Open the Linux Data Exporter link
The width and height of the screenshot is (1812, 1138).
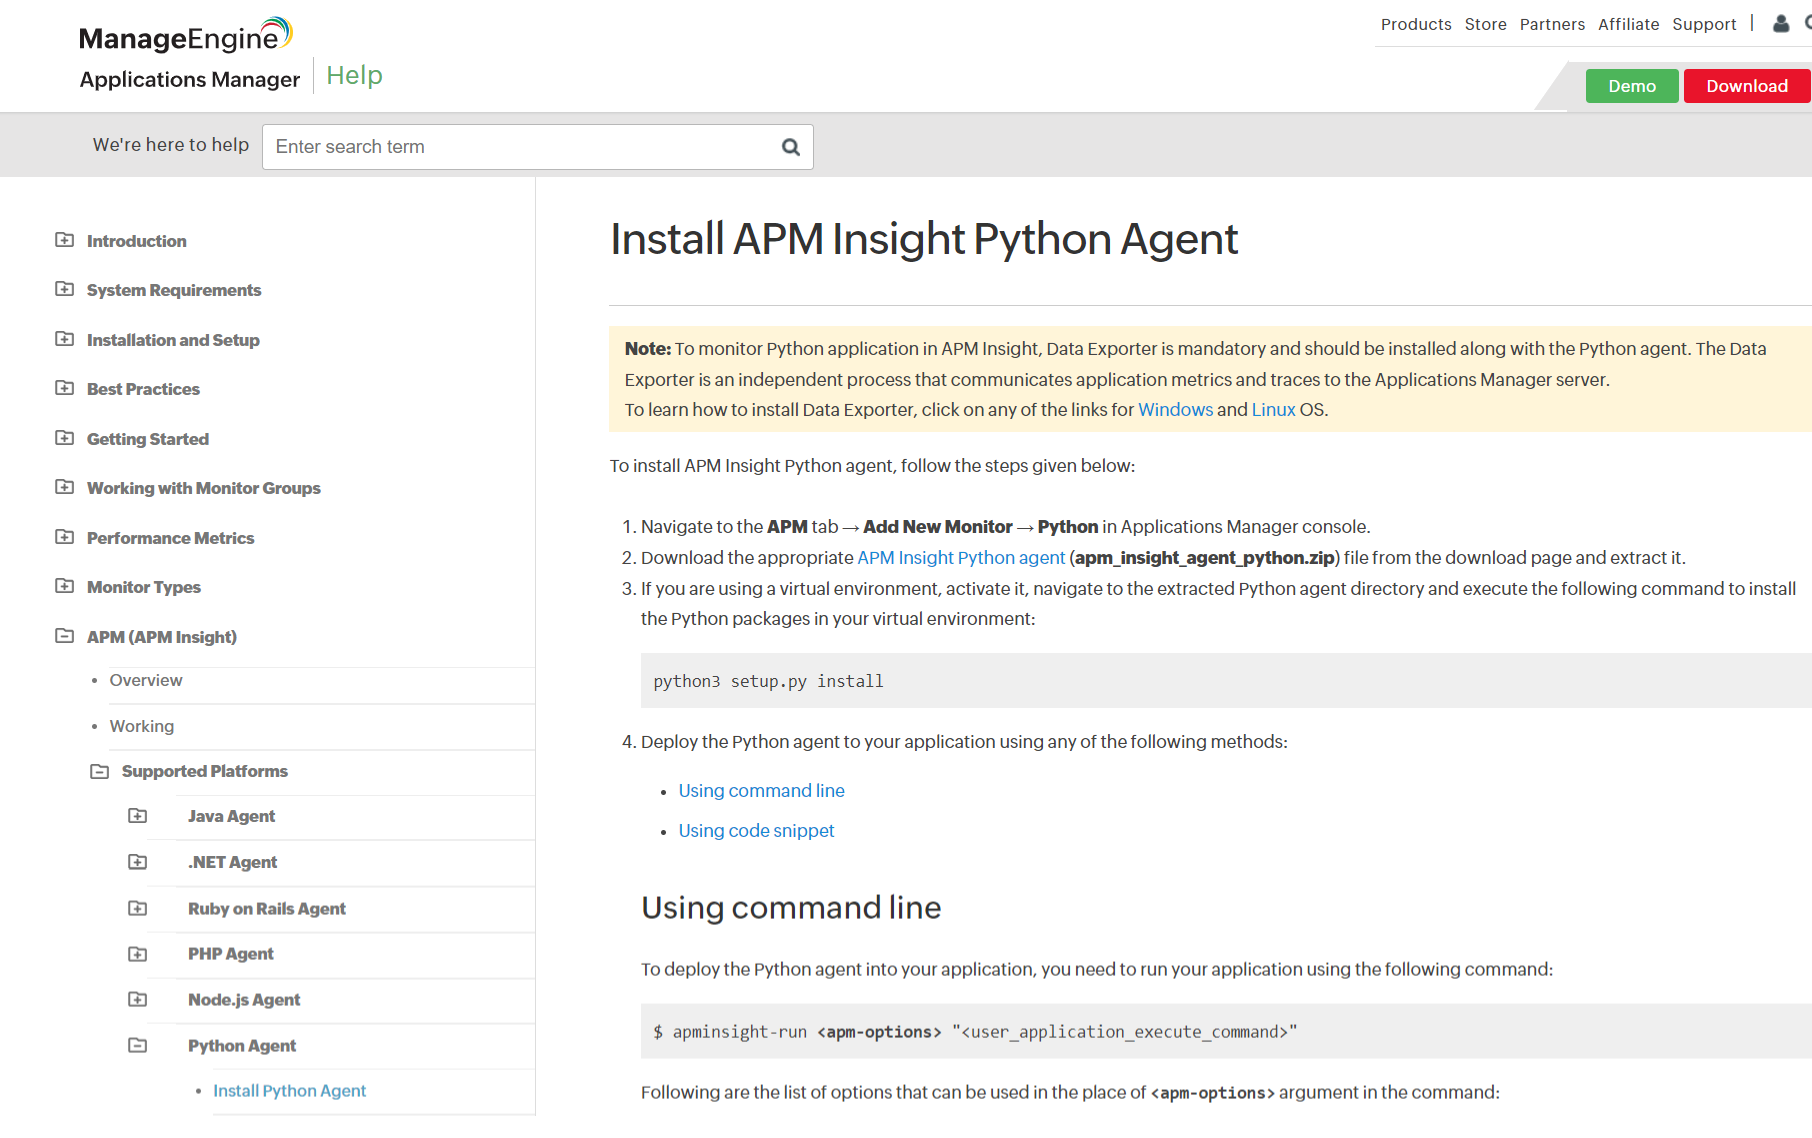tap(1273, 410)
